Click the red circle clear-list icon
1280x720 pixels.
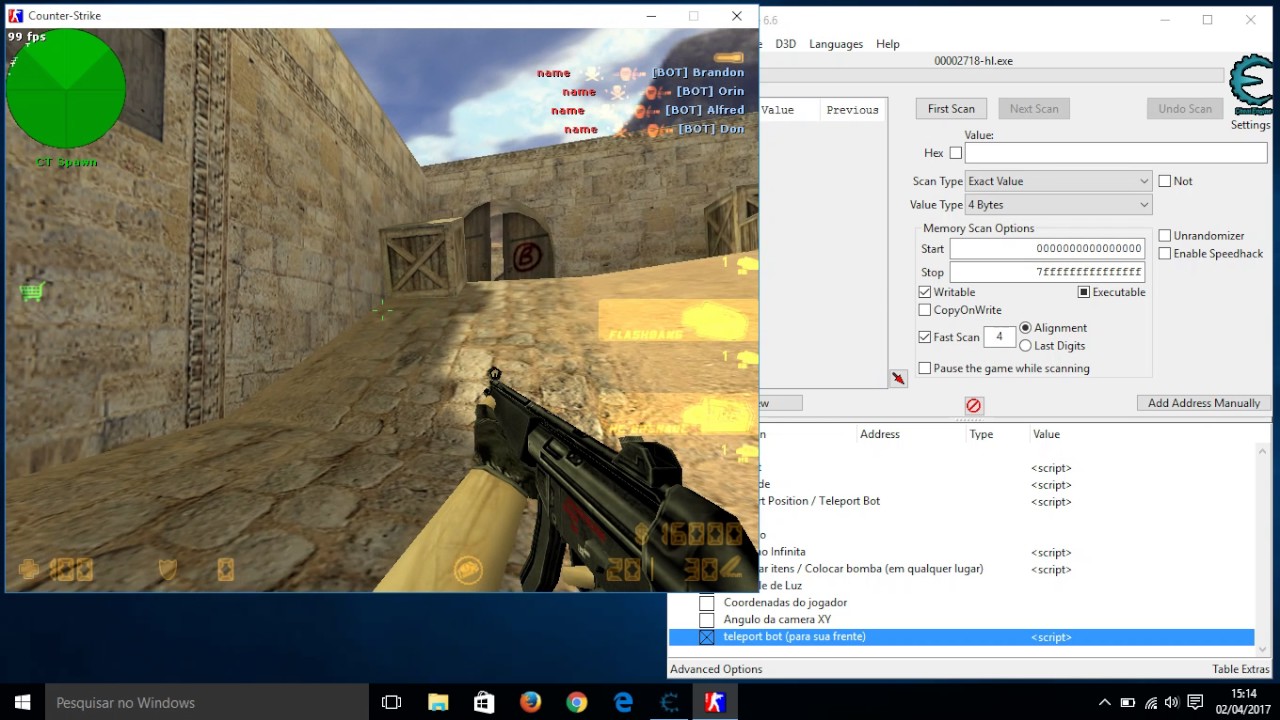(973, 405)
